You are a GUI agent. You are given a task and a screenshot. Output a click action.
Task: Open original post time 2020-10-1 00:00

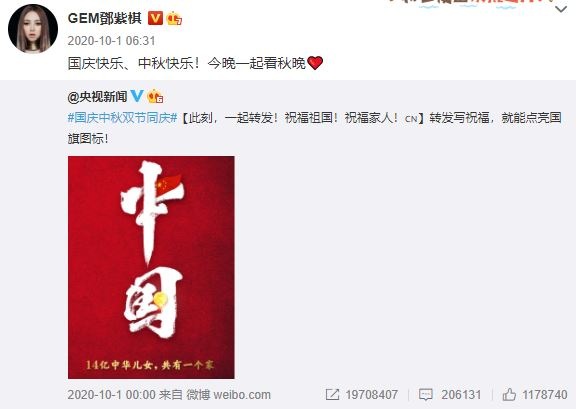[112, 395]
